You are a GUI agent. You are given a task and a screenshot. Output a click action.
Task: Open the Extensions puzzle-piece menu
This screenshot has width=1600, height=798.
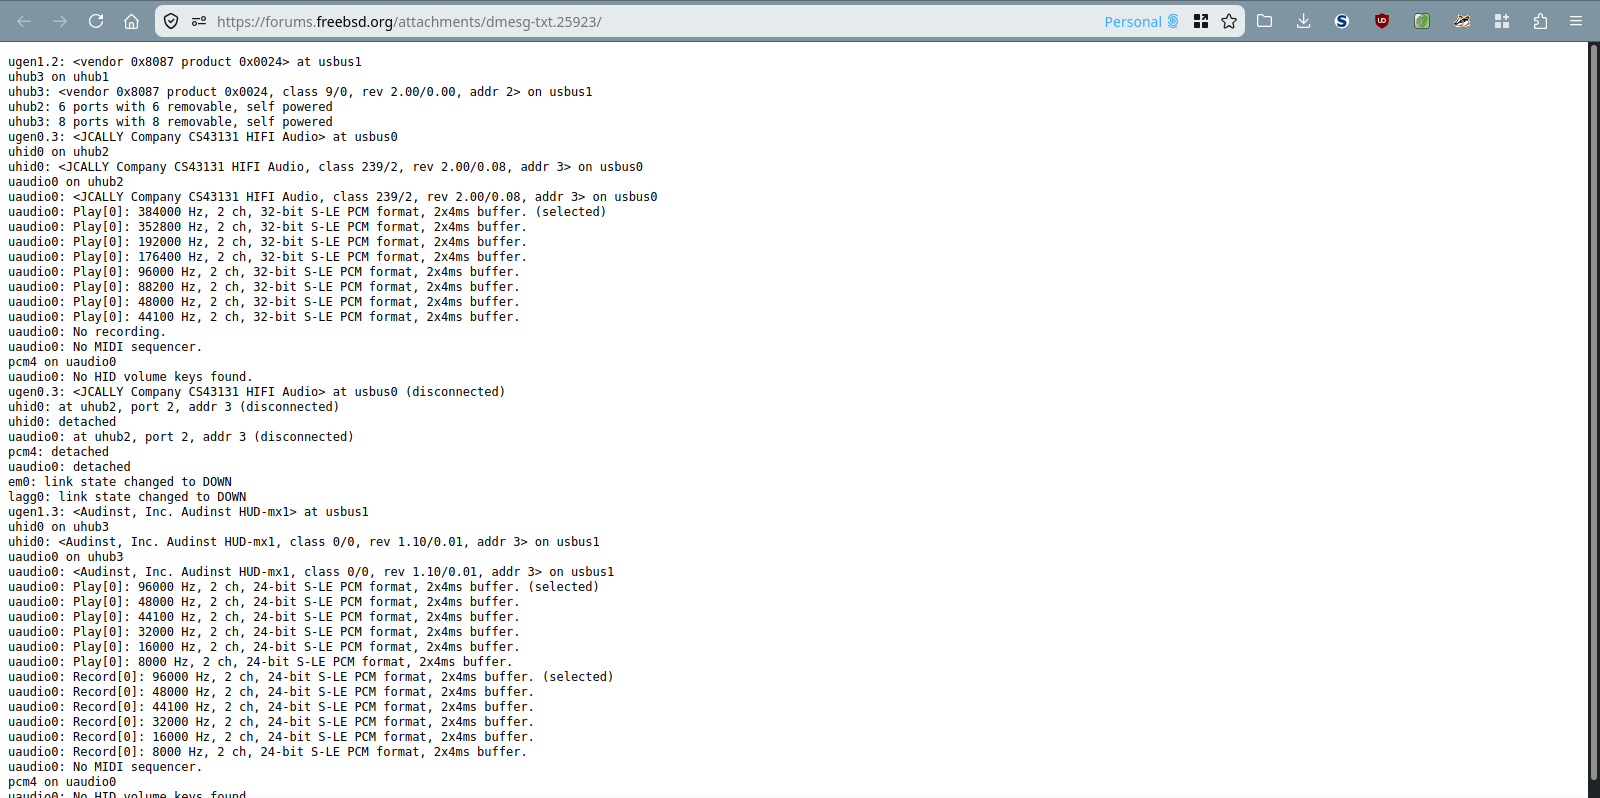pyautogui.click(x=1540, y=21)
